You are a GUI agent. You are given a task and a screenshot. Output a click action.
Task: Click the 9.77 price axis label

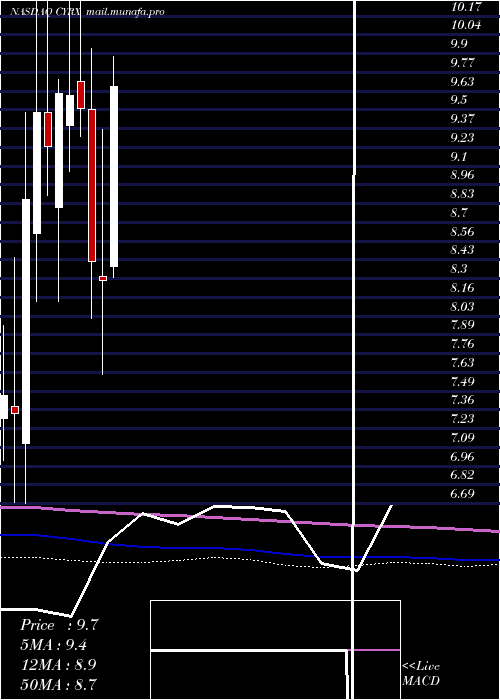[462, 62]
